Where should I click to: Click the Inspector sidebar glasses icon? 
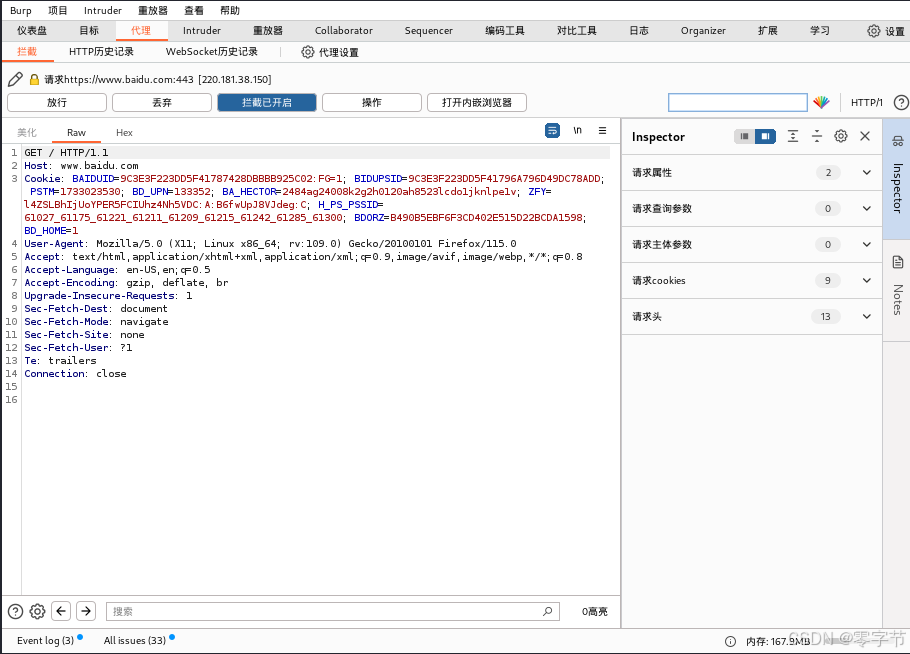click(897, 140)
